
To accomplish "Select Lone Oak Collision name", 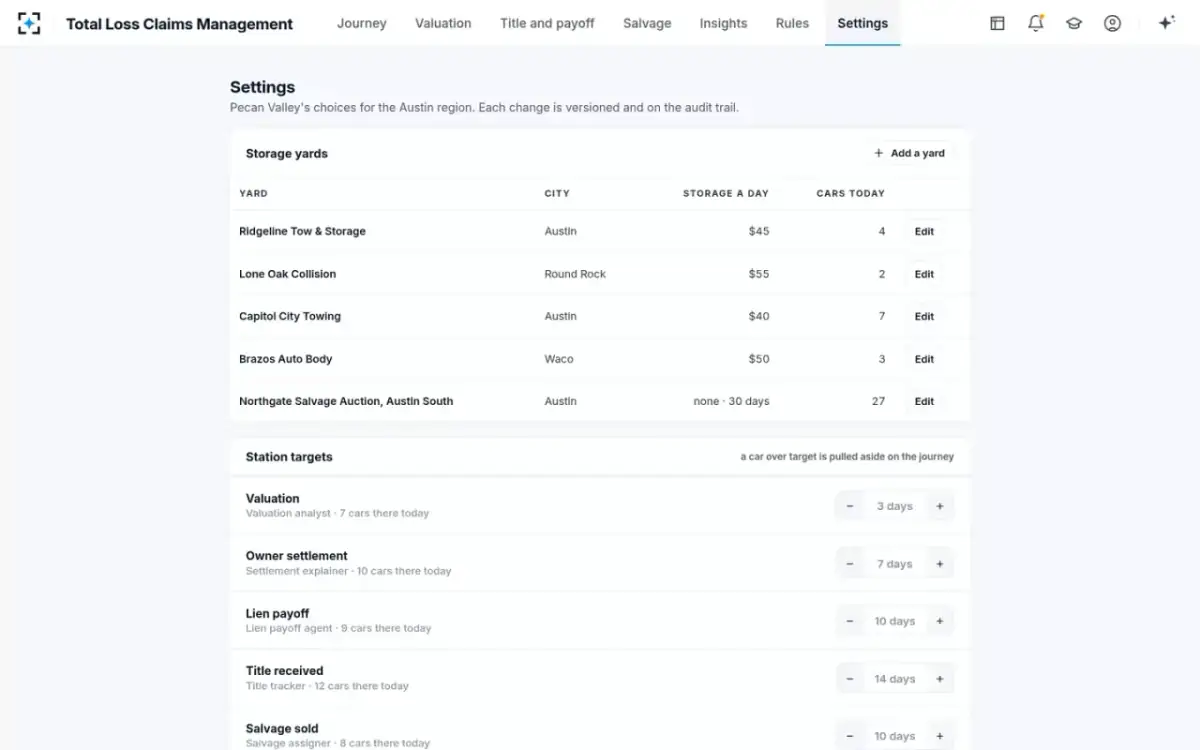I will 287,274.
